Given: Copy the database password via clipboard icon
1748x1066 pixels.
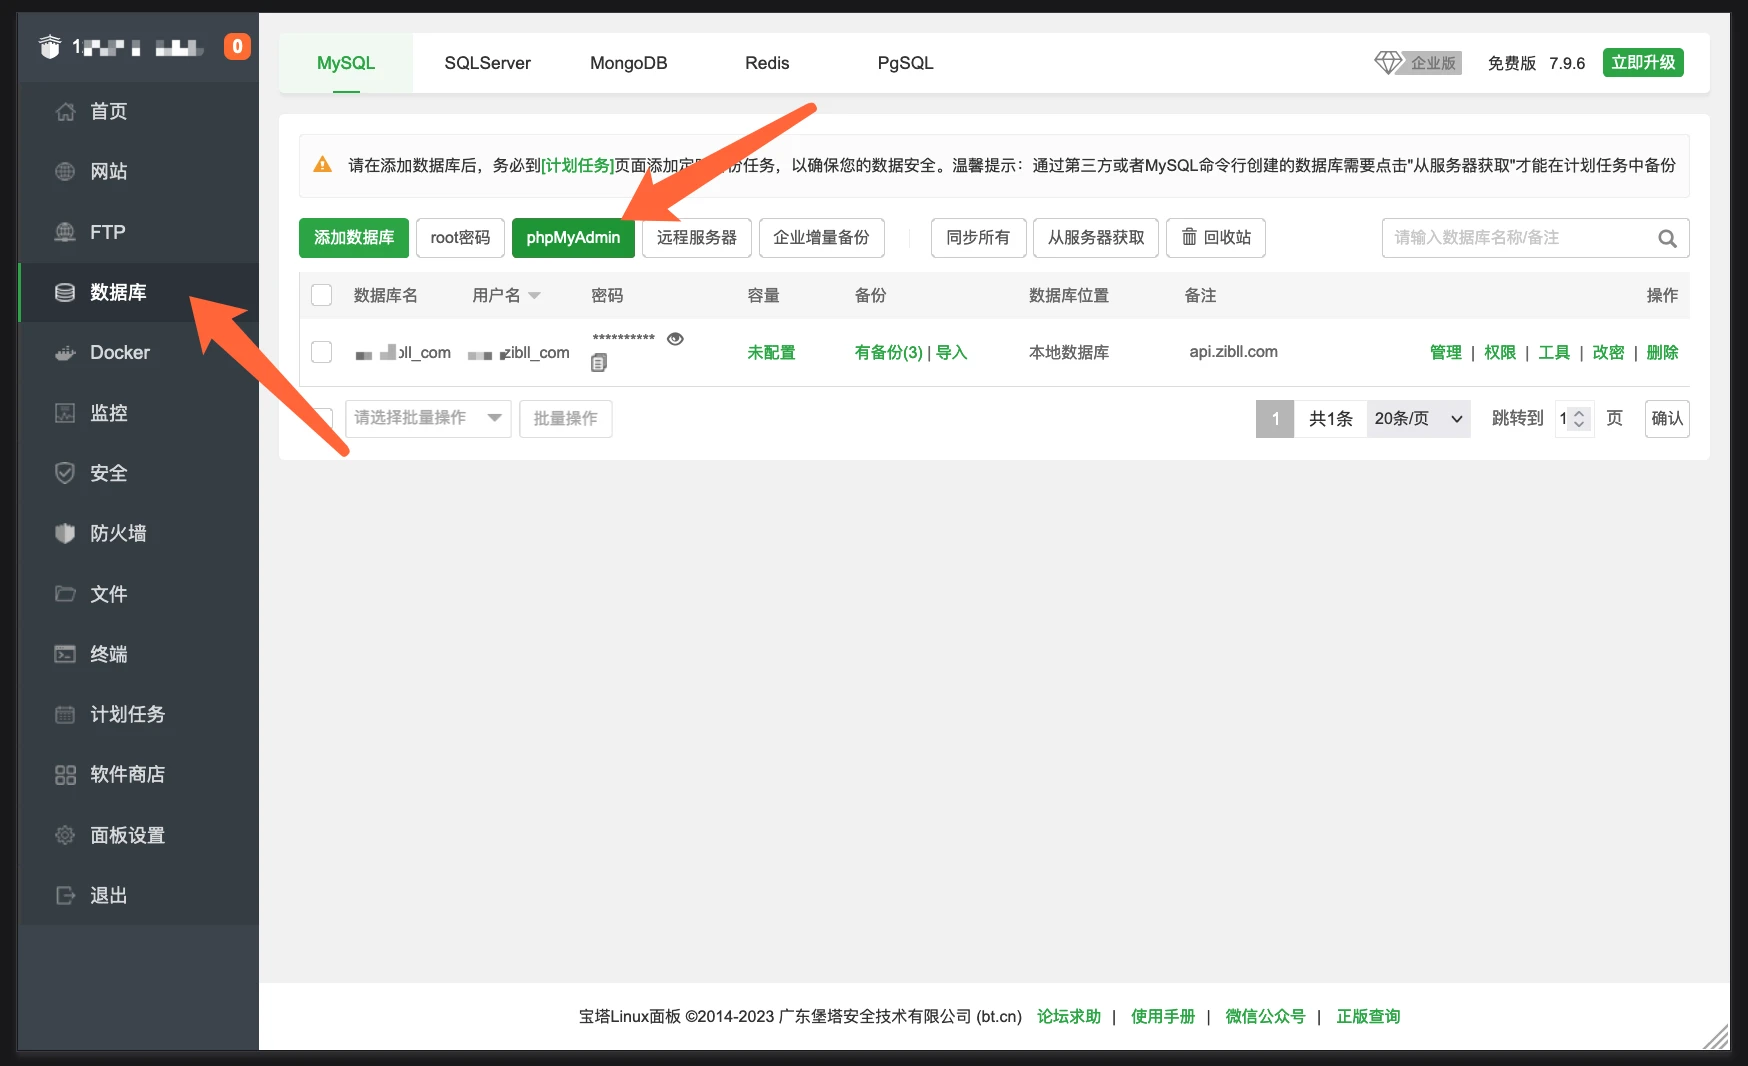Looking at the screenshot, I should coord(599,363).
